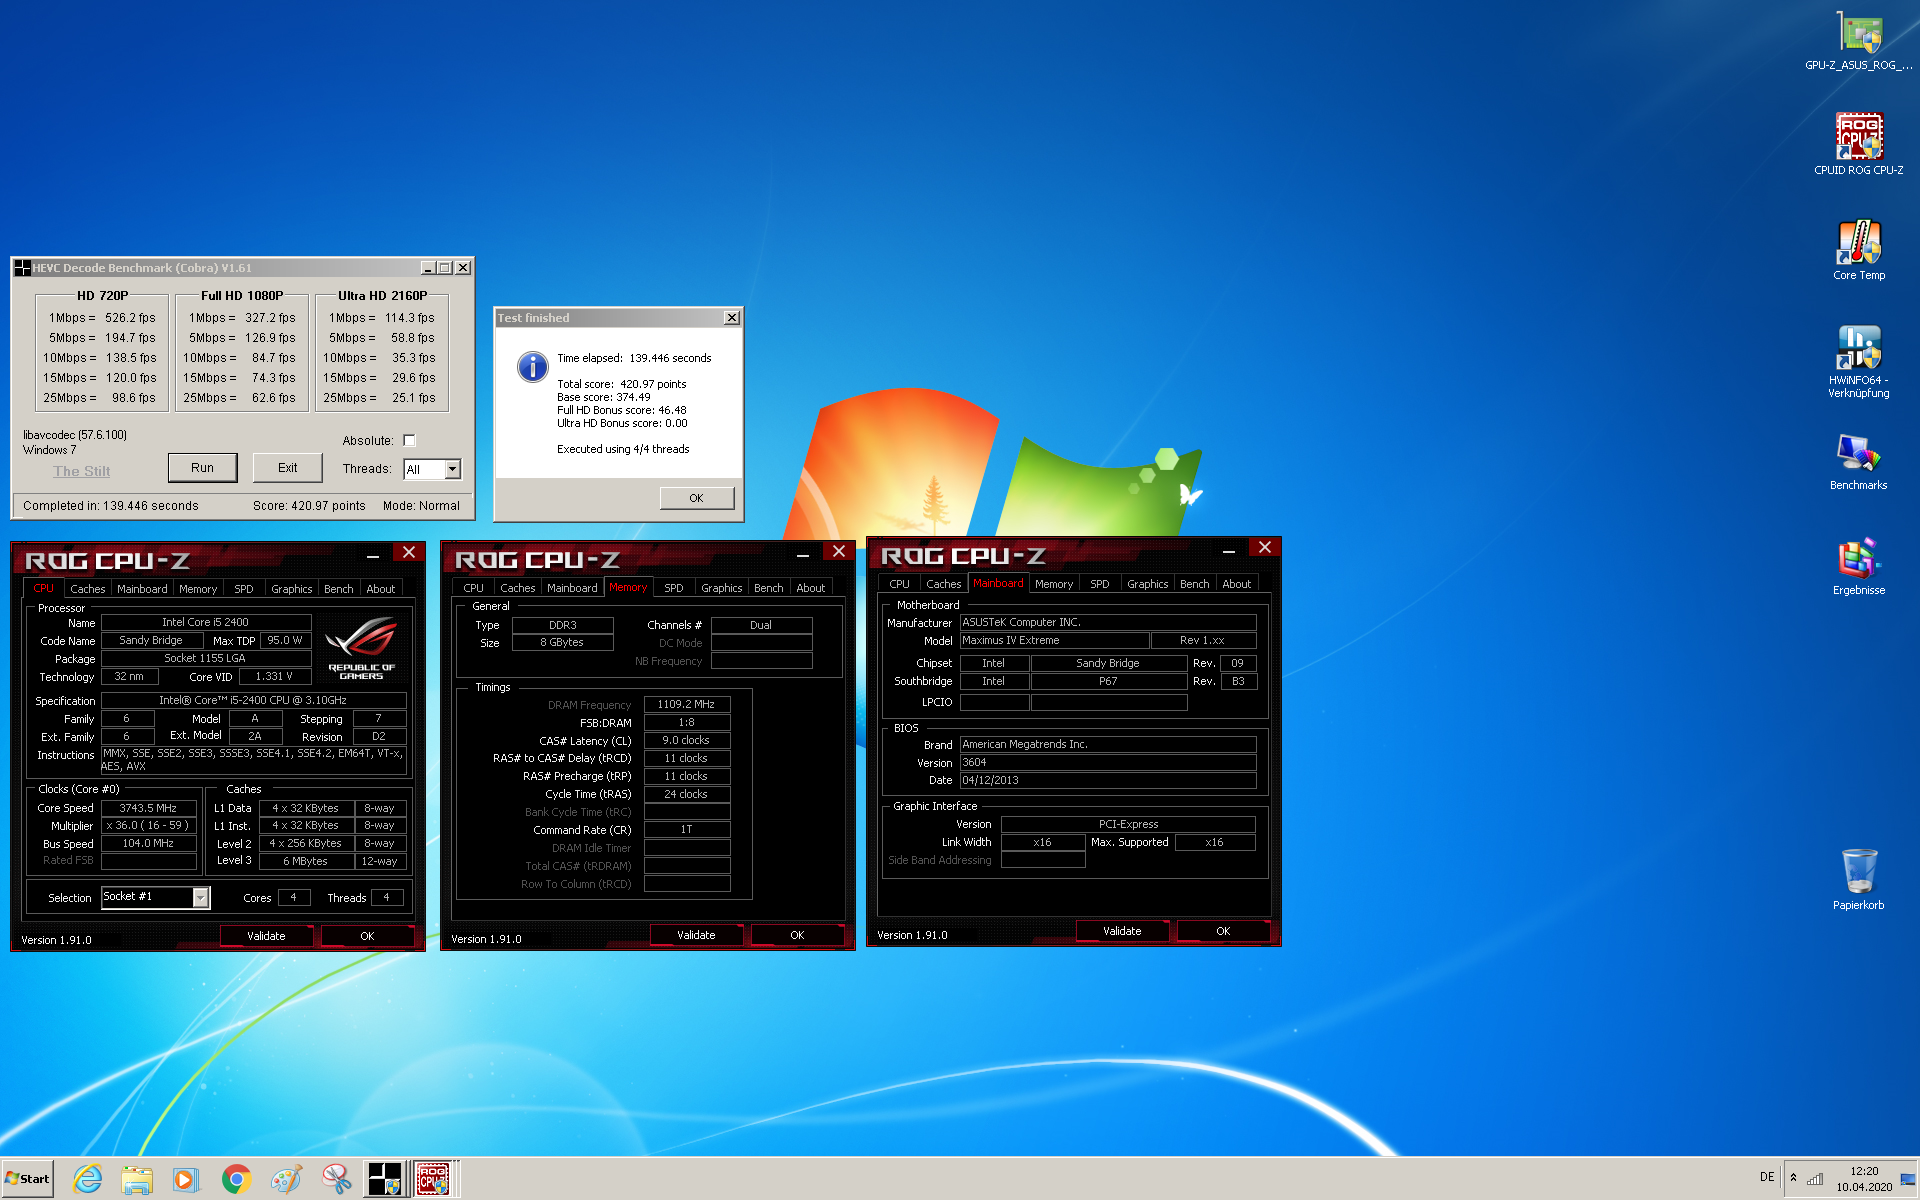Switch to Bench tab in left CPU-Z window
The width and height of the screenshot is (1920, 1200).
coord(339,589)
